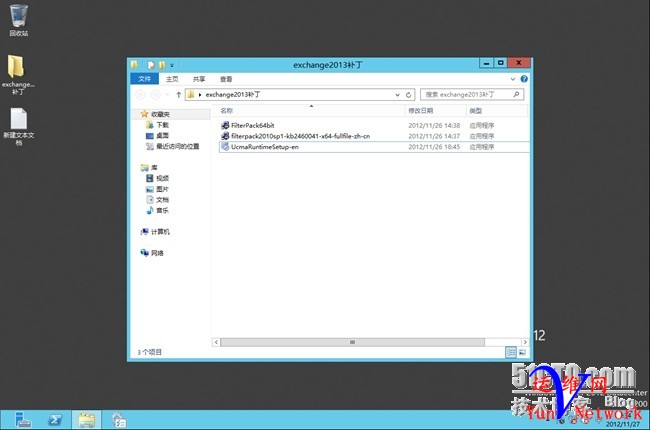Switch to details view layout icon
Screen dimensions: 650x430
[x=511, y=352]
